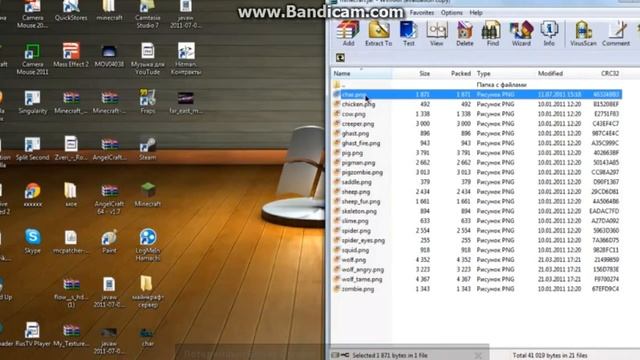Select pigzombie.png in the archive list
Viewport: 640px width, 360px height.
click(477, 172)
